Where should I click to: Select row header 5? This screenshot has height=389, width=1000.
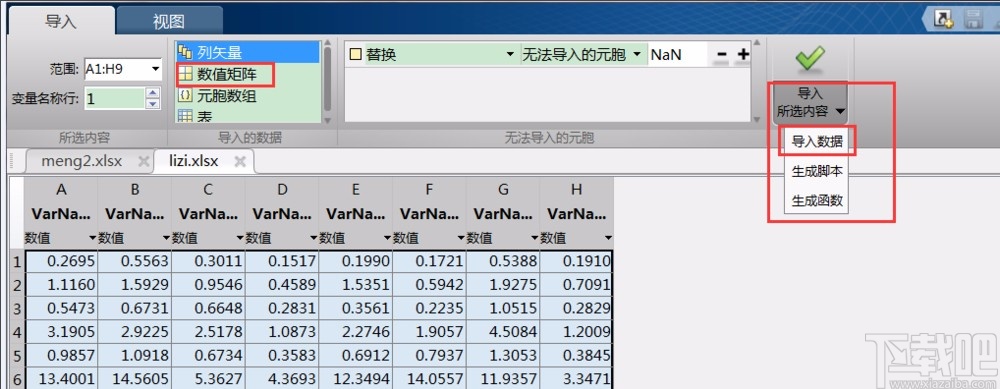17,356
